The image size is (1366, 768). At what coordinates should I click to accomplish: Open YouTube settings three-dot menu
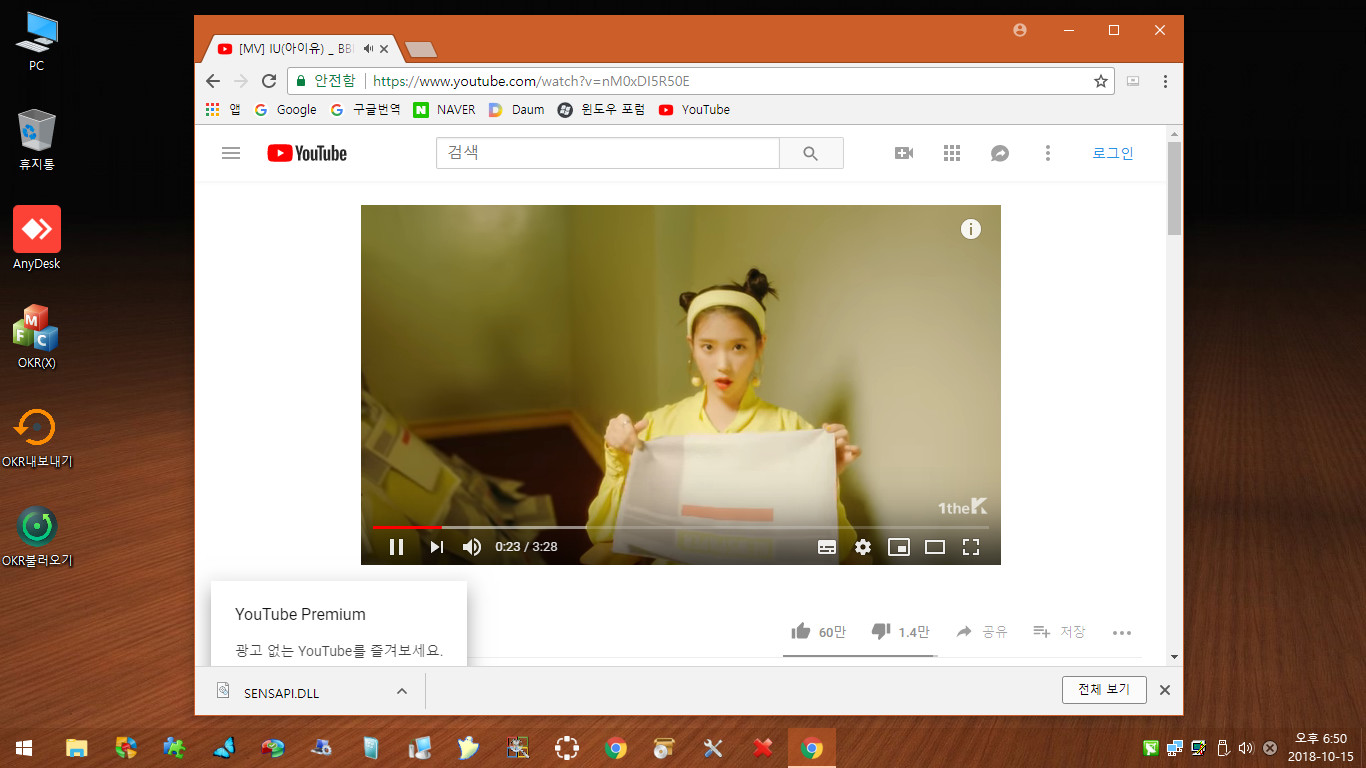pyautogui.click(x=1048, y=153)
